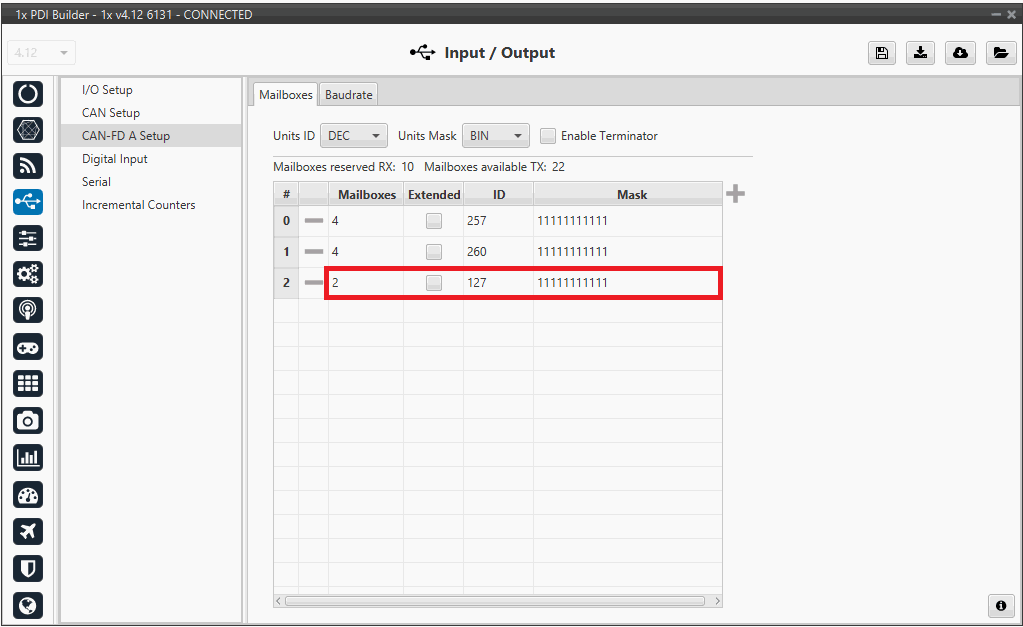Toggle Extended checkbox for ID 127
Screen dimensions: 1023x627
[x=433, y=283]
